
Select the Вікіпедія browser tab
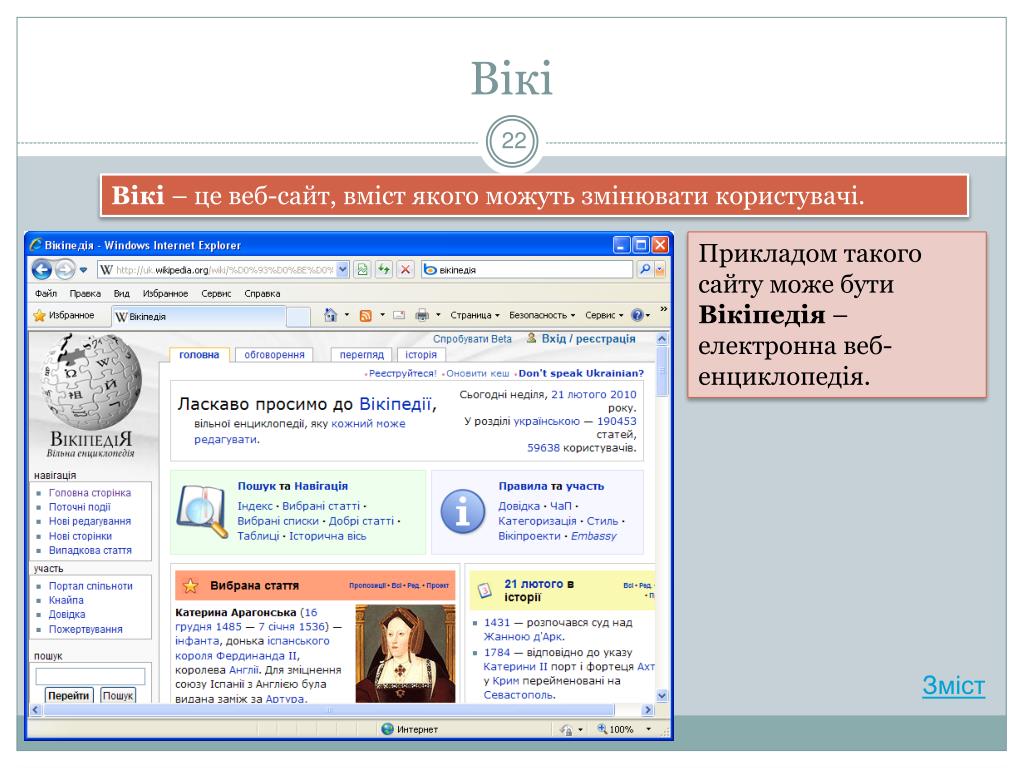tap(199, 317)
